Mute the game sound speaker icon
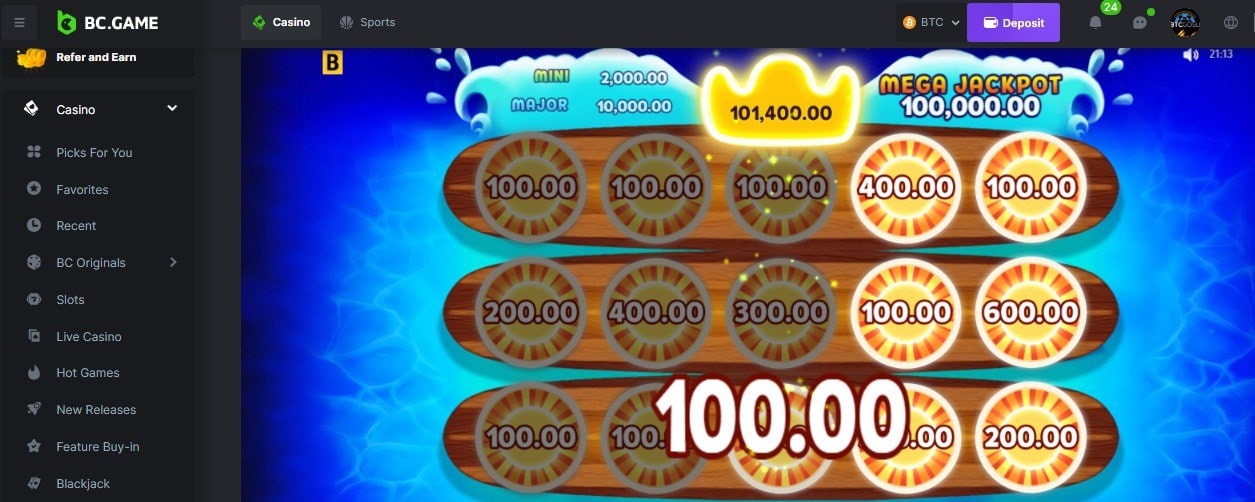The width and height of the screenshot is (1255, 502). coord(1190,55)
